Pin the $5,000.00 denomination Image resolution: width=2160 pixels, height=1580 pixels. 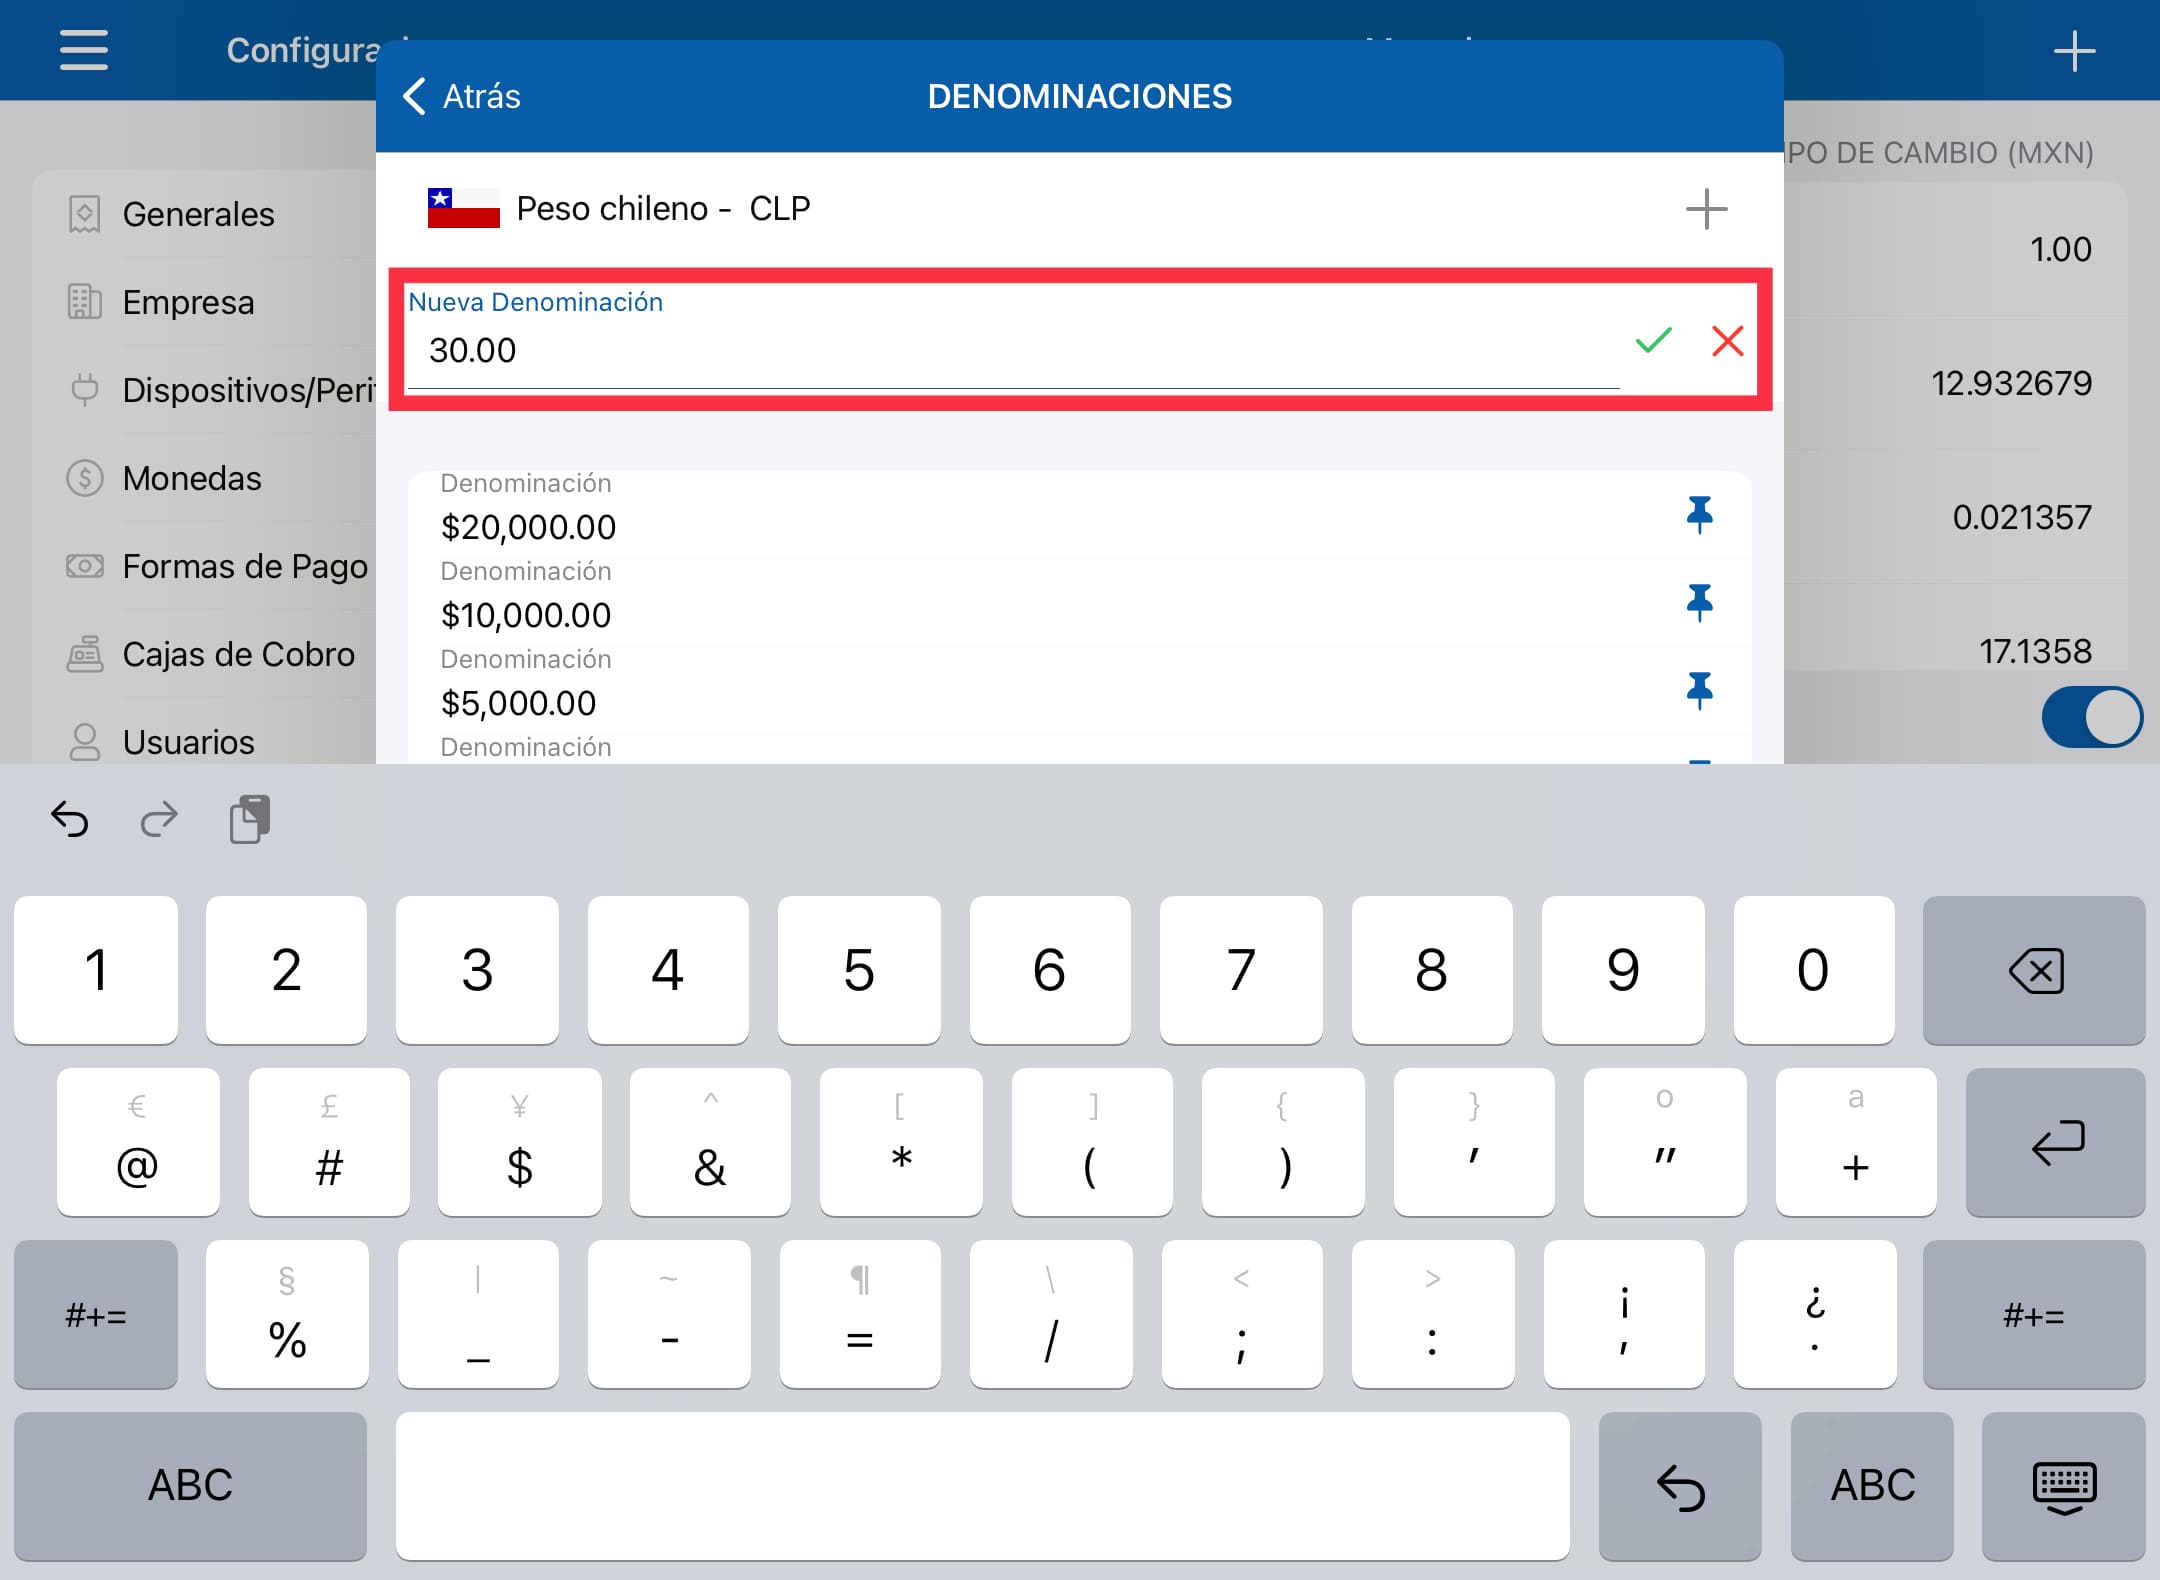(x=1699, y=691)
